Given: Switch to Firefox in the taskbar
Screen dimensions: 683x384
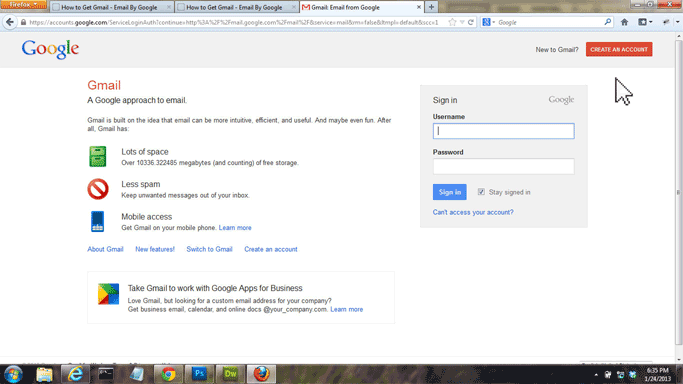Looking at the screenshot, I should click(261, 374).
